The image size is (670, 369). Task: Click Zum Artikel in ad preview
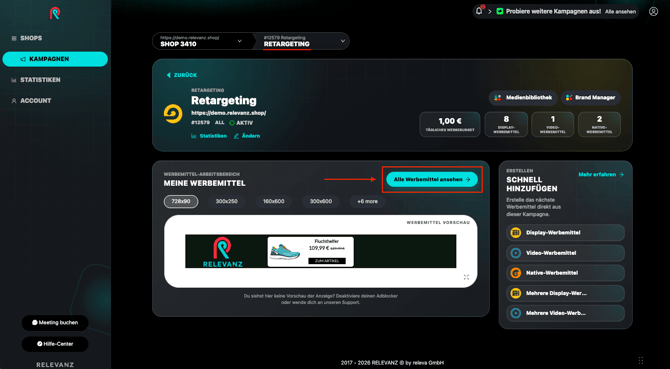tap(327, 261)
